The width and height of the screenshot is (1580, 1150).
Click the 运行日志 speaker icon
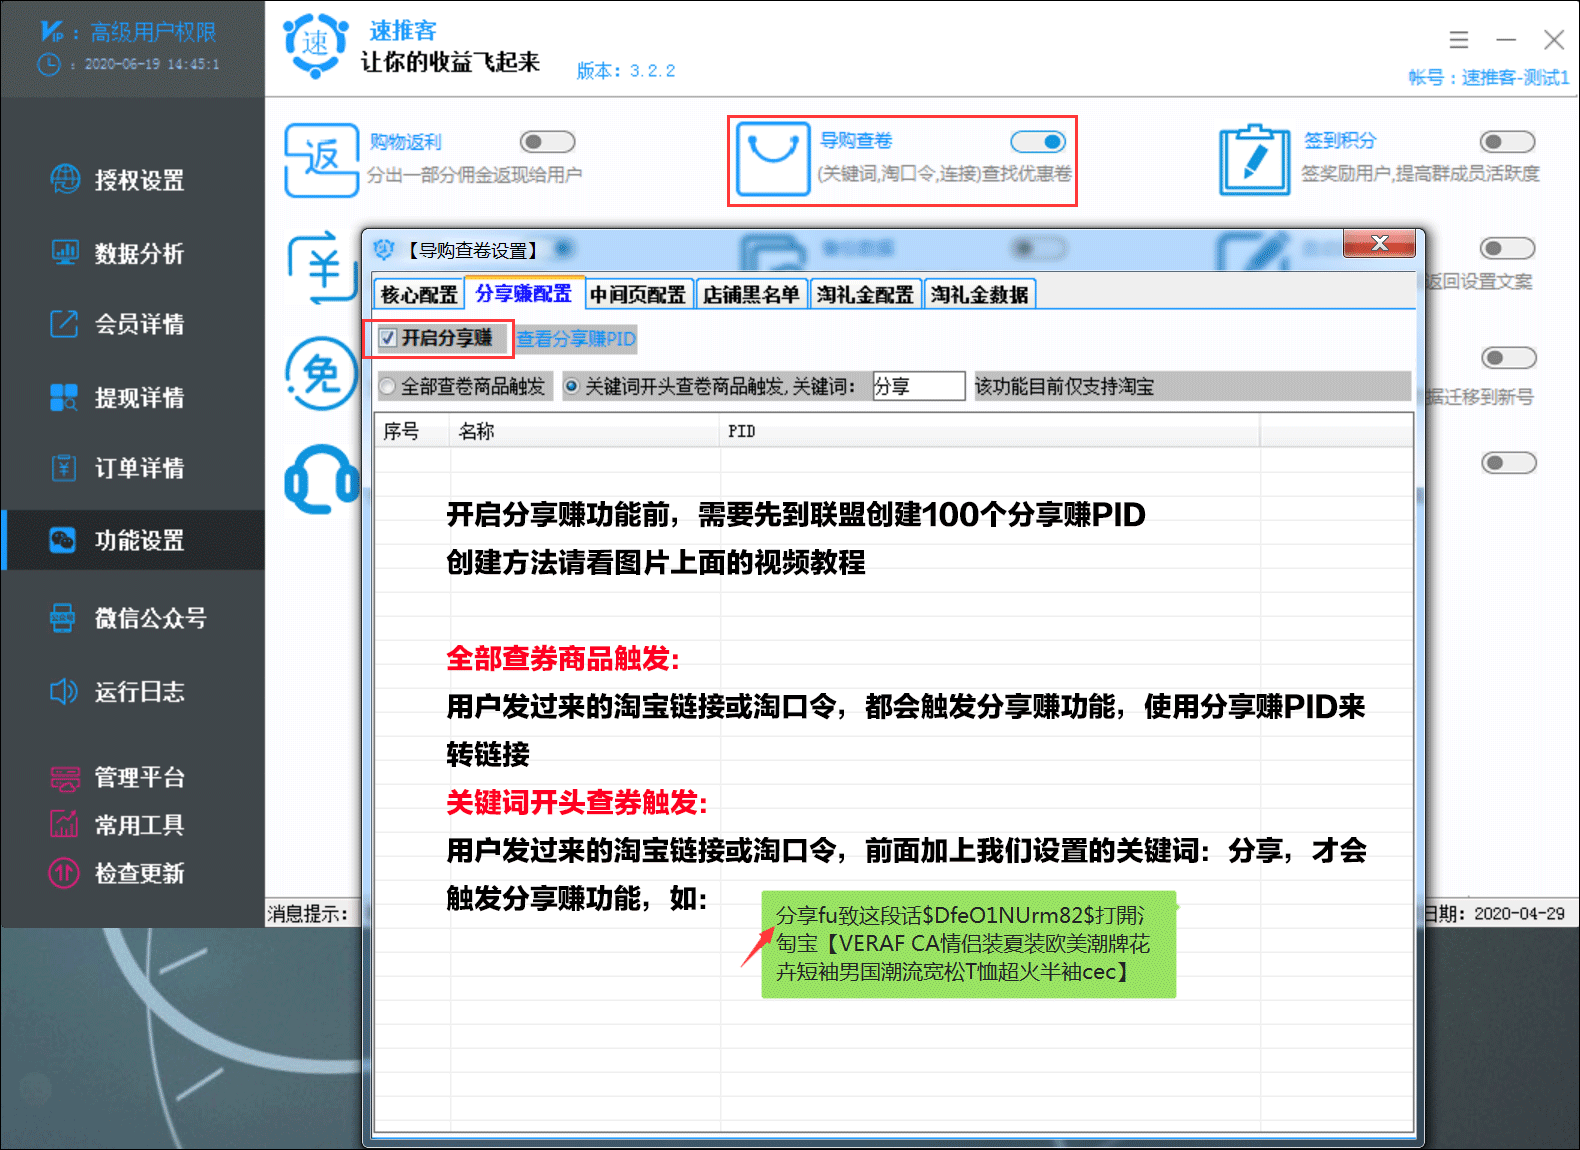(63, 691)
